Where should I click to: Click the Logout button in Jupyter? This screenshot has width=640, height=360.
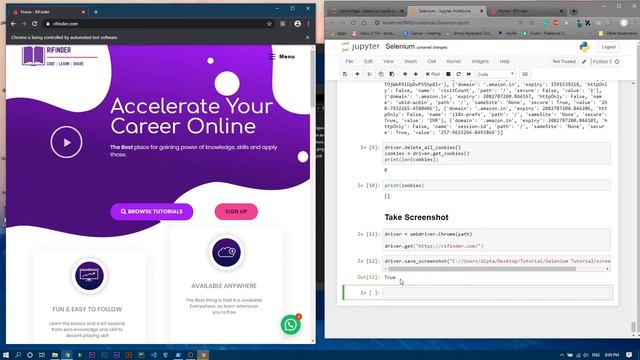(x=608, y=47)
